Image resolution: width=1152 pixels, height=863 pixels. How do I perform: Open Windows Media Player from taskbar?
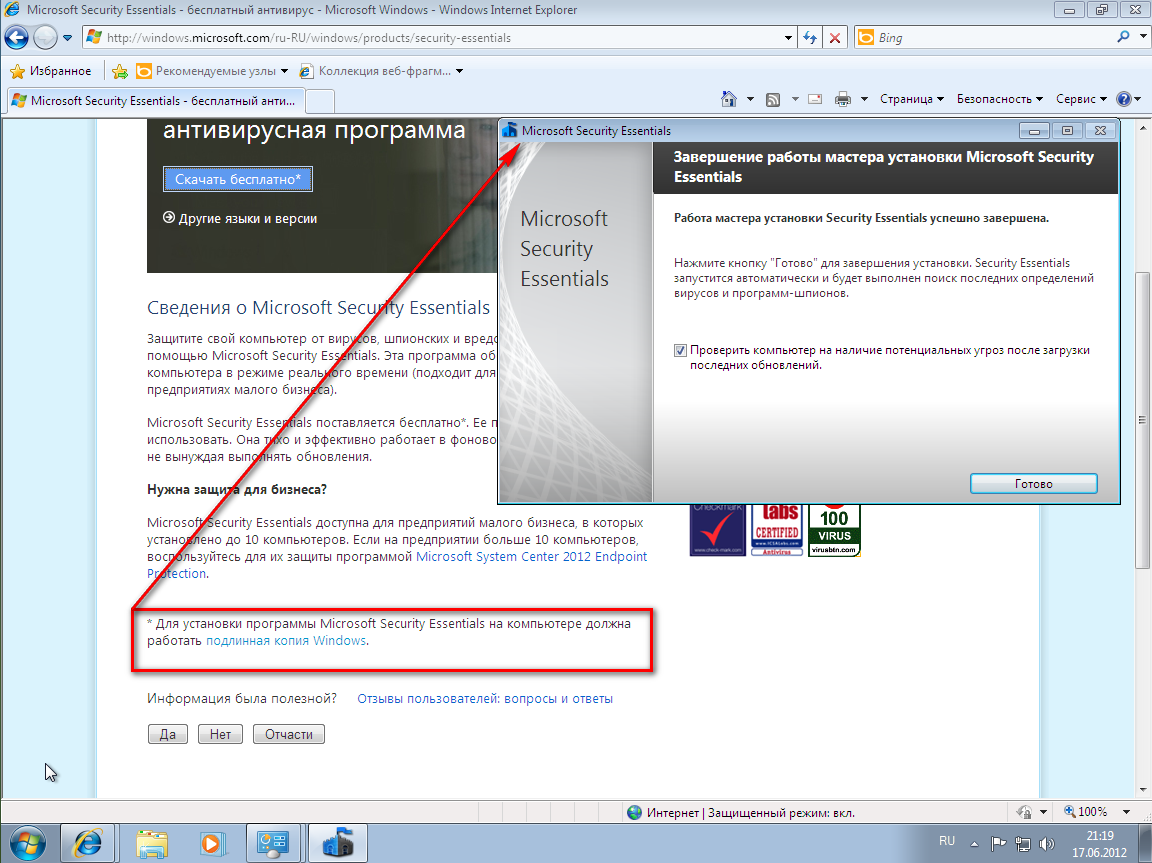pos(212,843)
